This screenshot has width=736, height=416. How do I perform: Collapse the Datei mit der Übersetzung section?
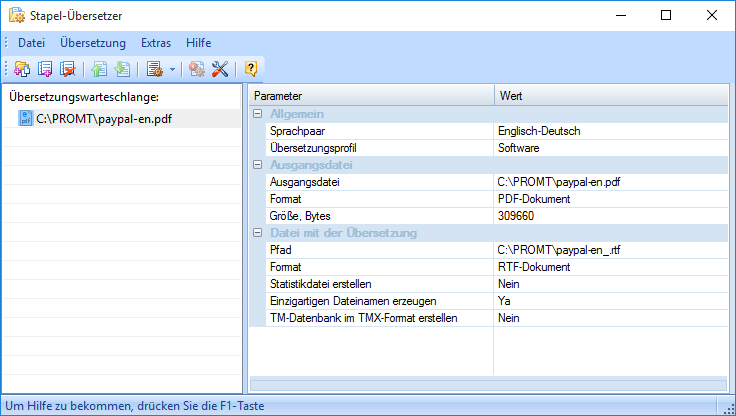[258, 233]
